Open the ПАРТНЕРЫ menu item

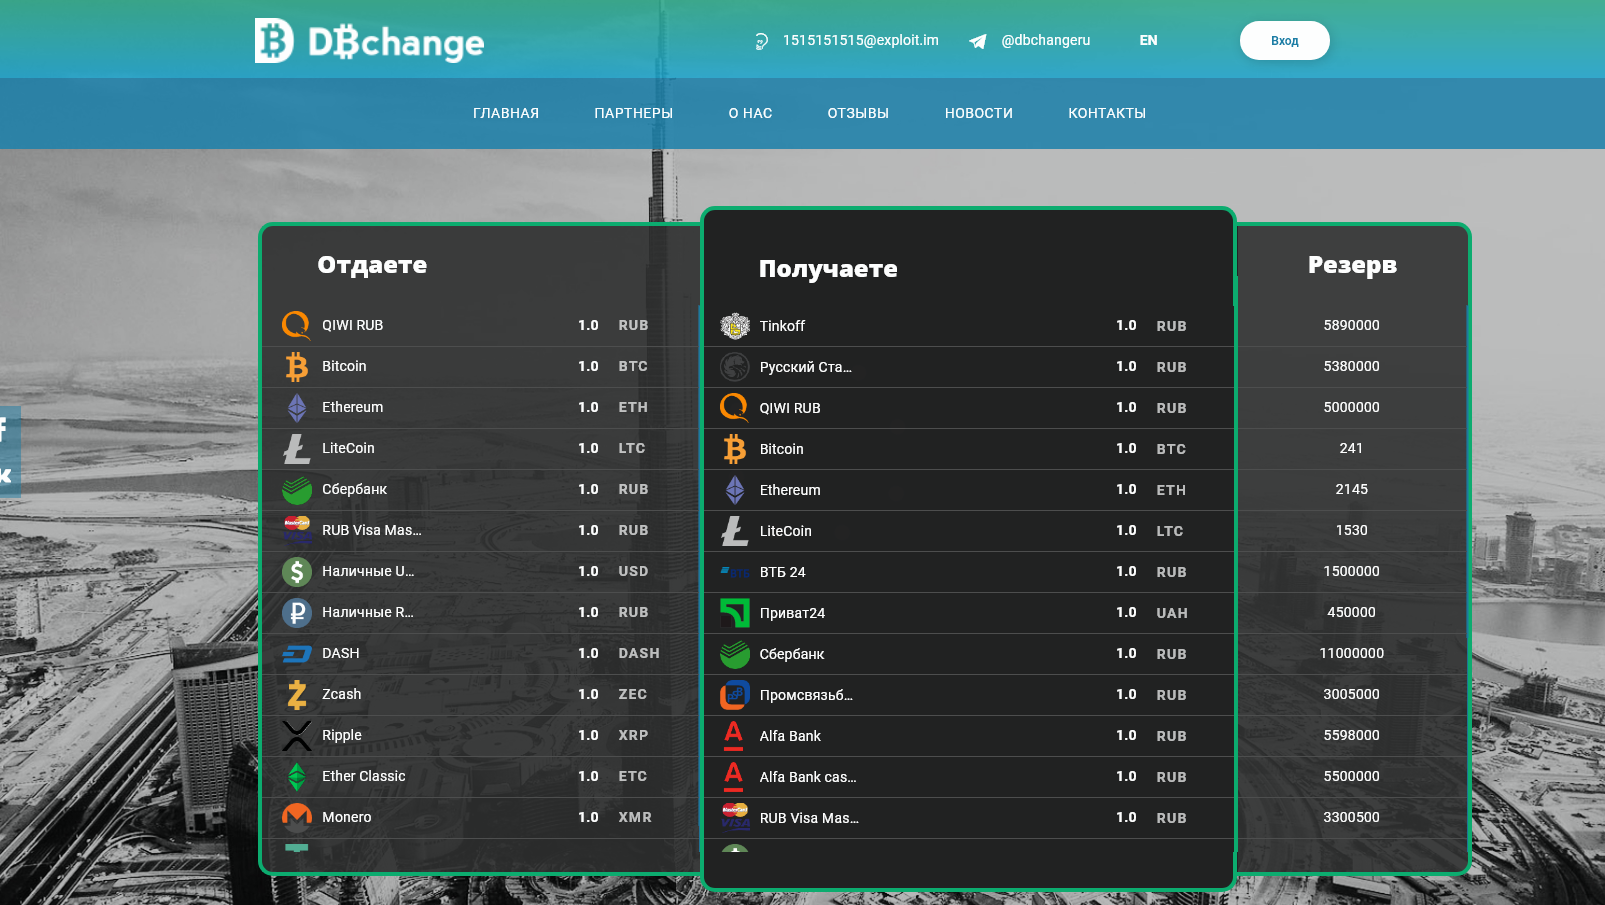pyautogui.click(x=633, y=113)
